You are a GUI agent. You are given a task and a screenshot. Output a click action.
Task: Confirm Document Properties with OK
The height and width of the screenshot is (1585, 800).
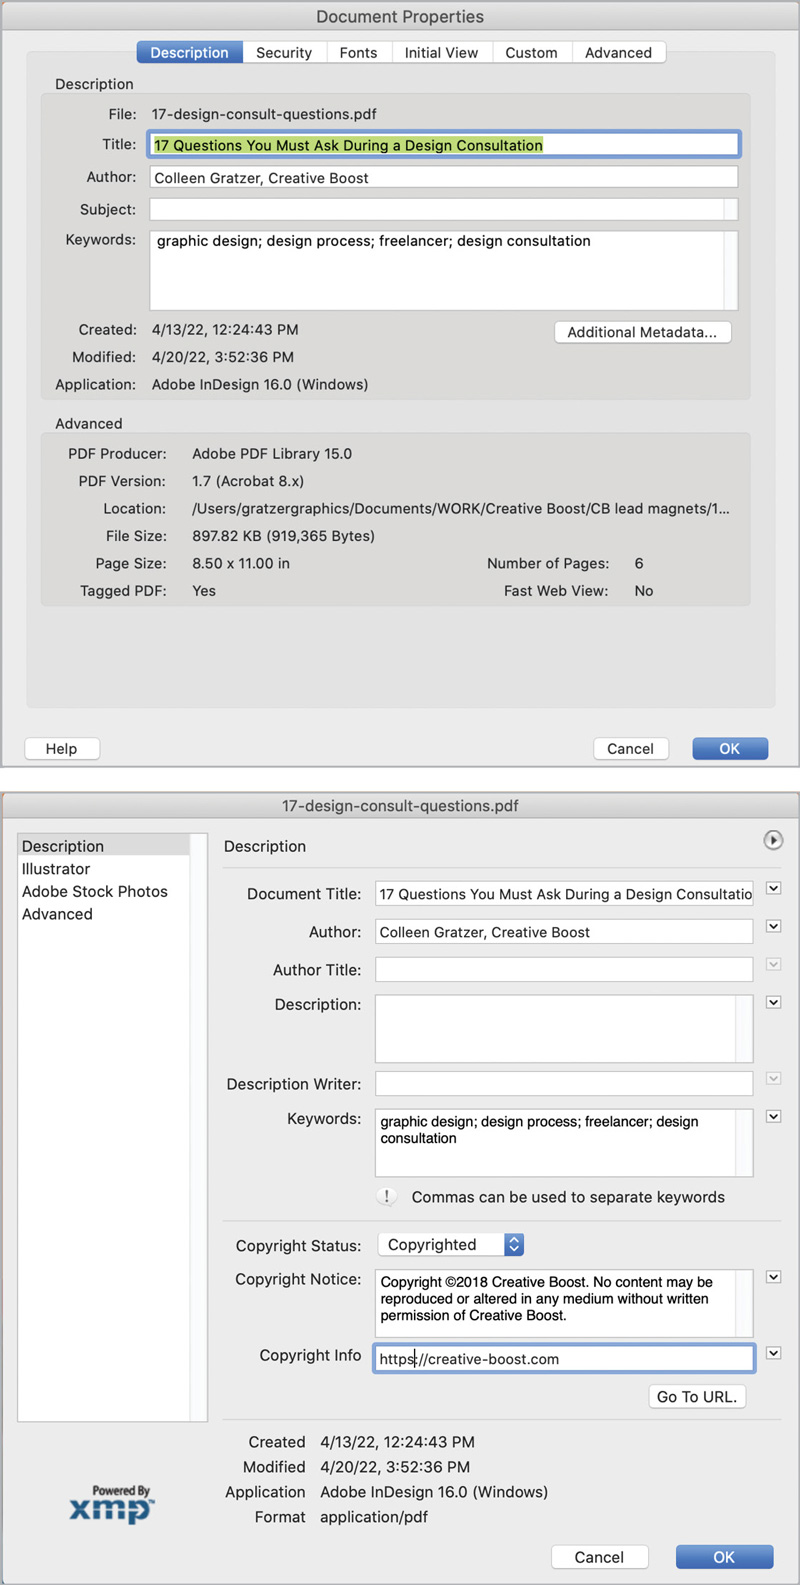tap(730, 748)
